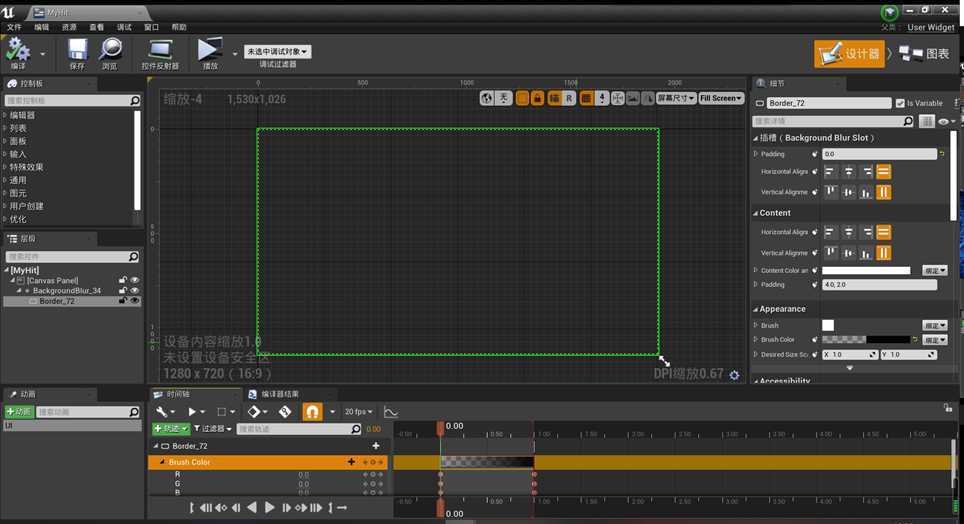This screenshot has height=524, width=964.
Task: Open the debug object dropdown (未选中调试对象)
Action: [x=277, y=52]
